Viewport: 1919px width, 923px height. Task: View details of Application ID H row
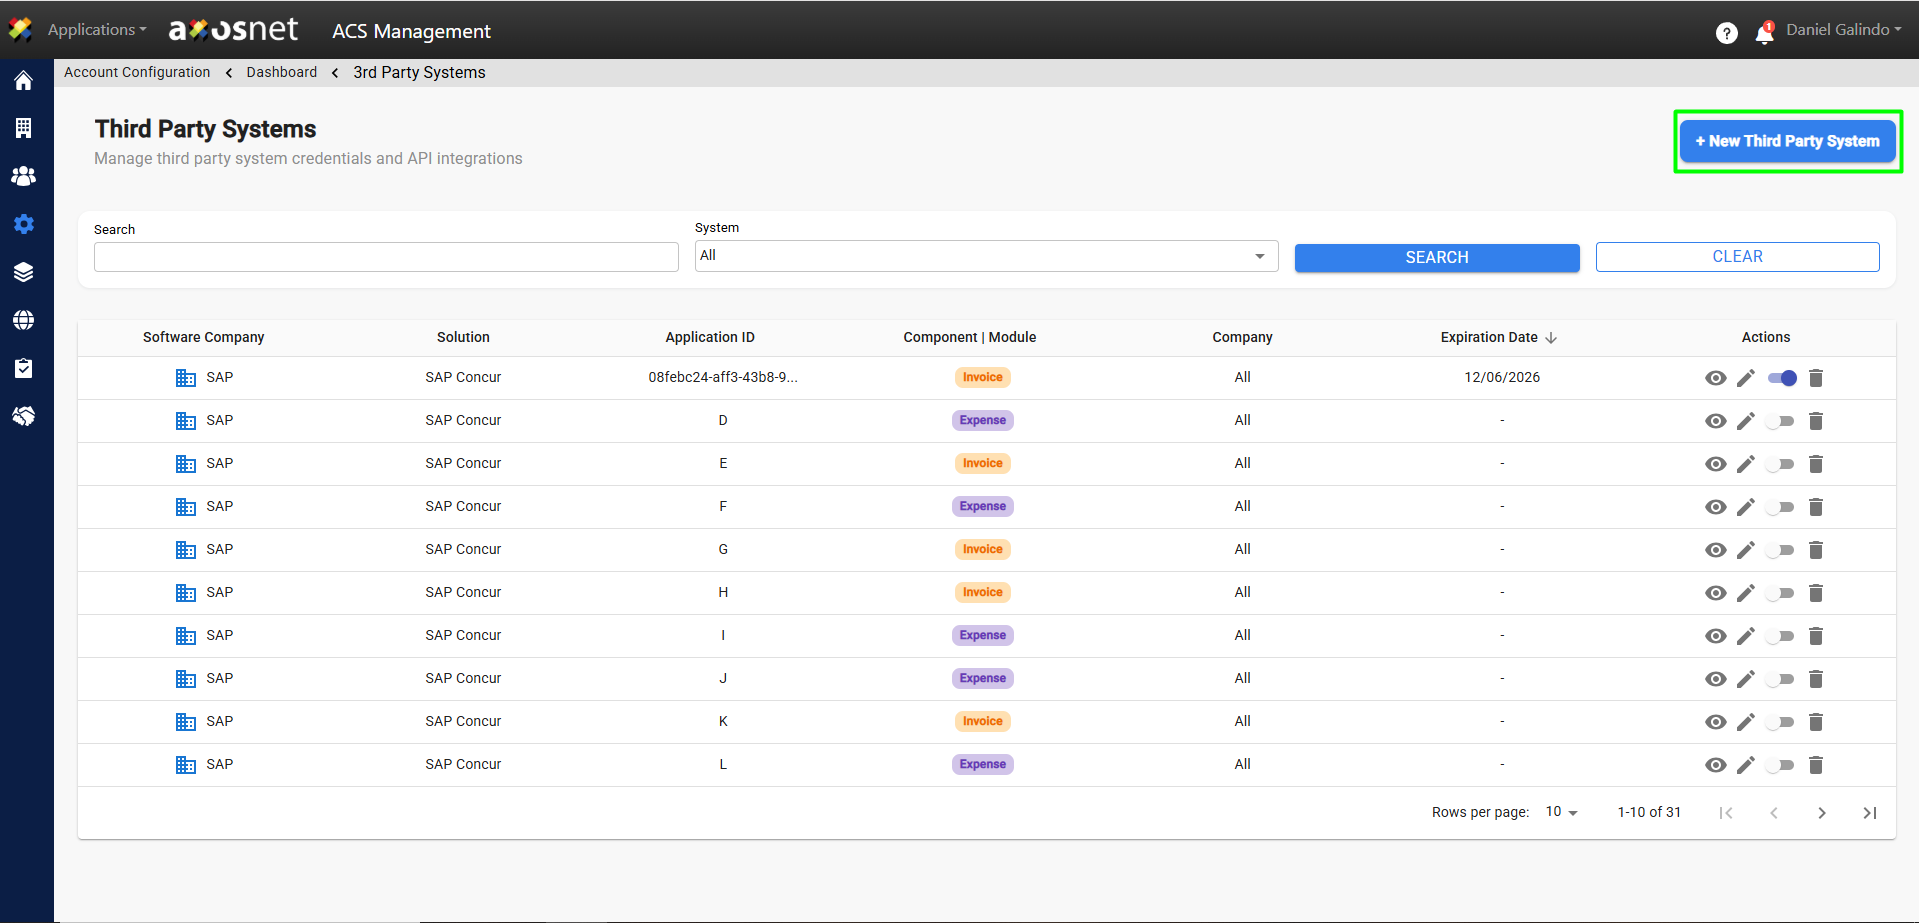pyautogui.click(x=1715, y=593)
